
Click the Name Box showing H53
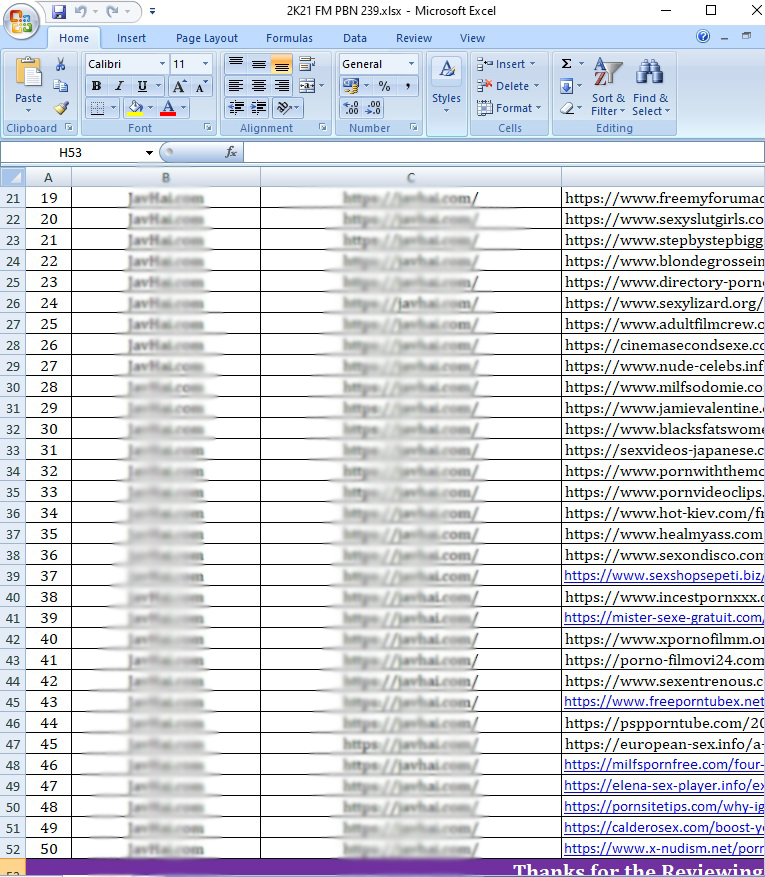(70, 152)
